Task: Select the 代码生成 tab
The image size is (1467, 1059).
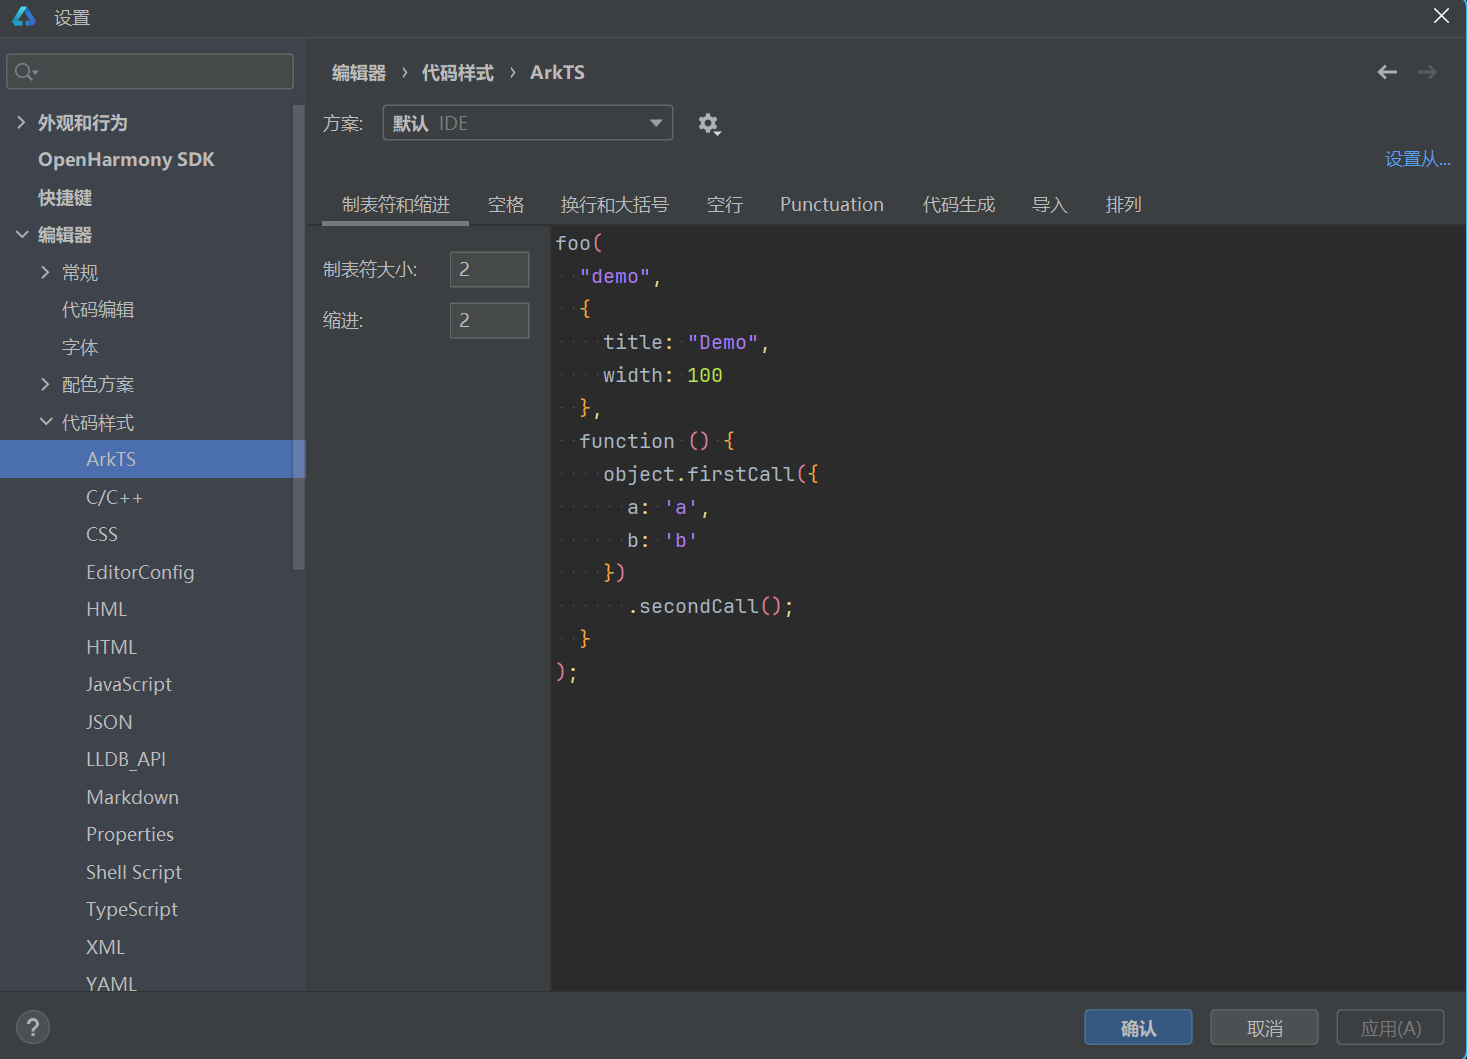Action: point(959,205)
